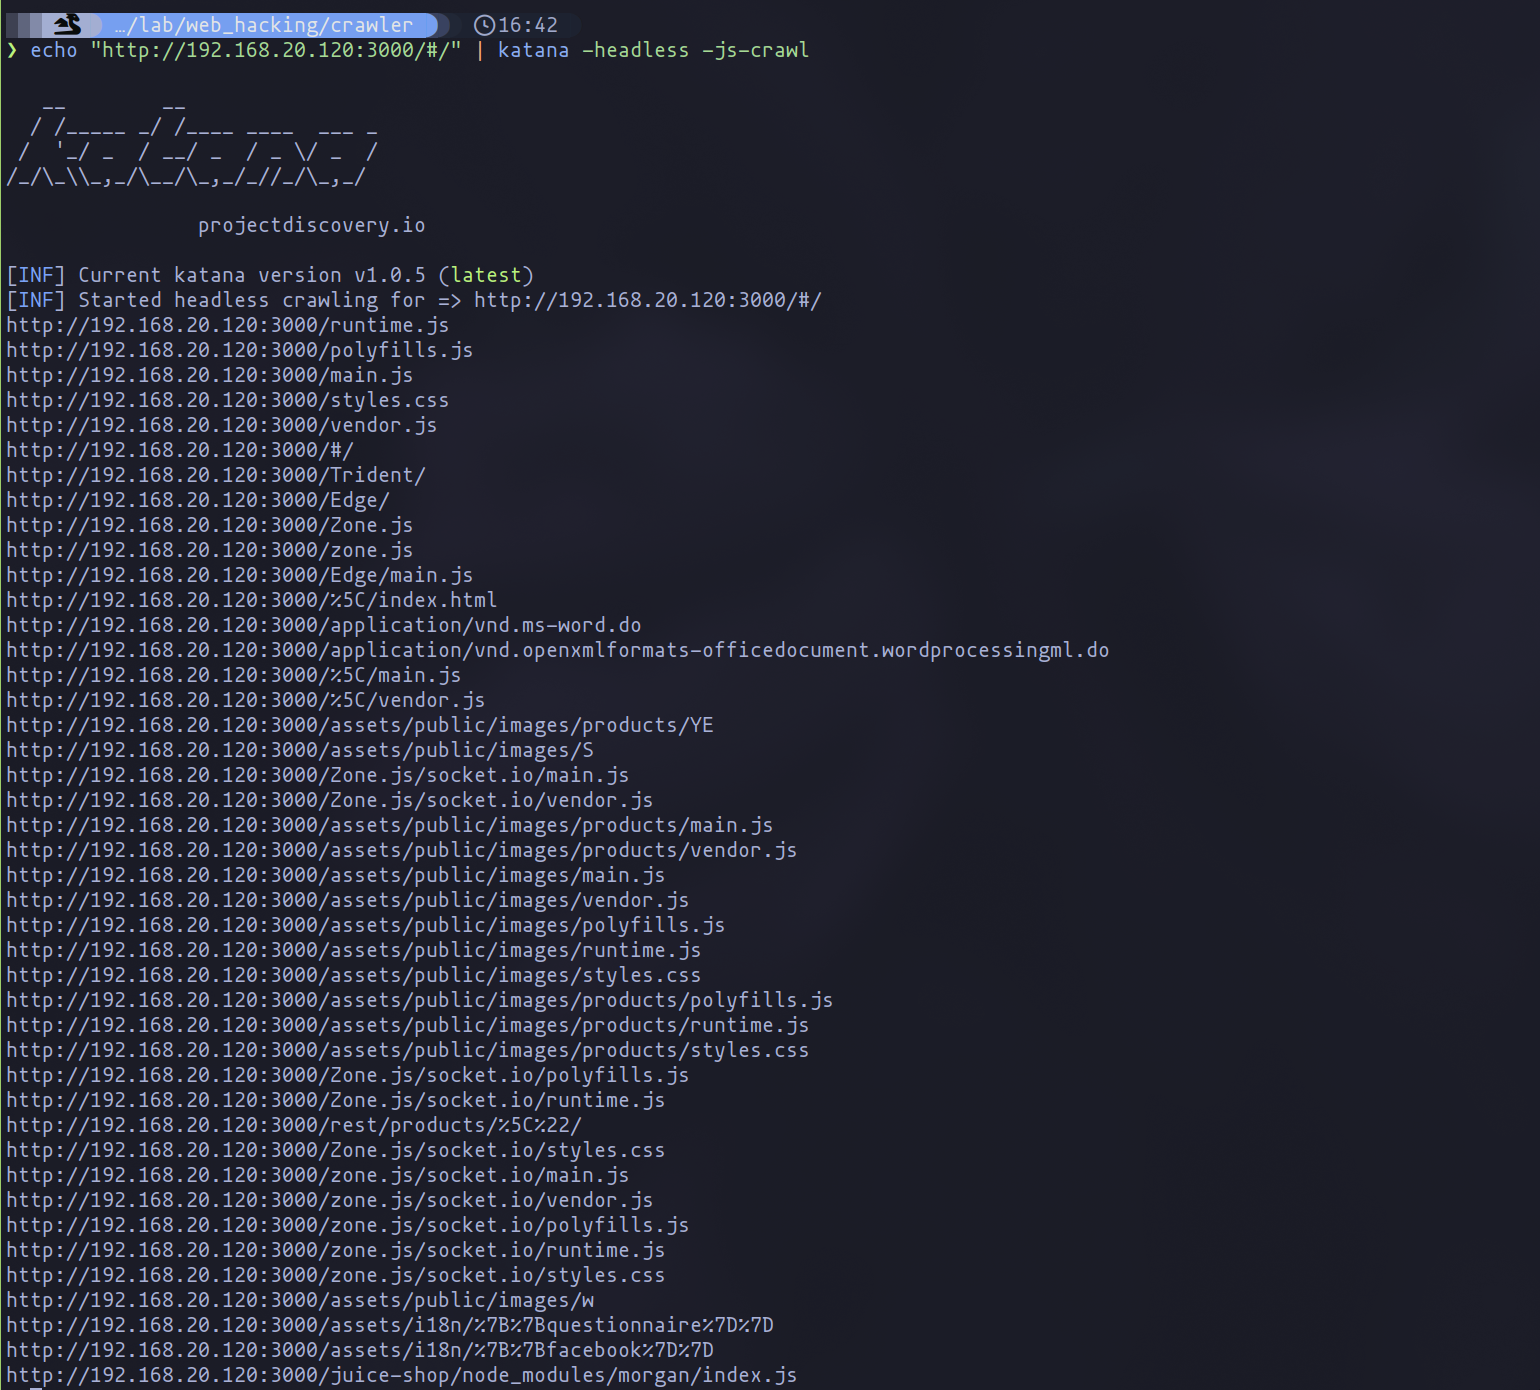Viewport: 1540px width, 1390px height.
Task: Open the Trident/ URL
Action: click(215, 475)
